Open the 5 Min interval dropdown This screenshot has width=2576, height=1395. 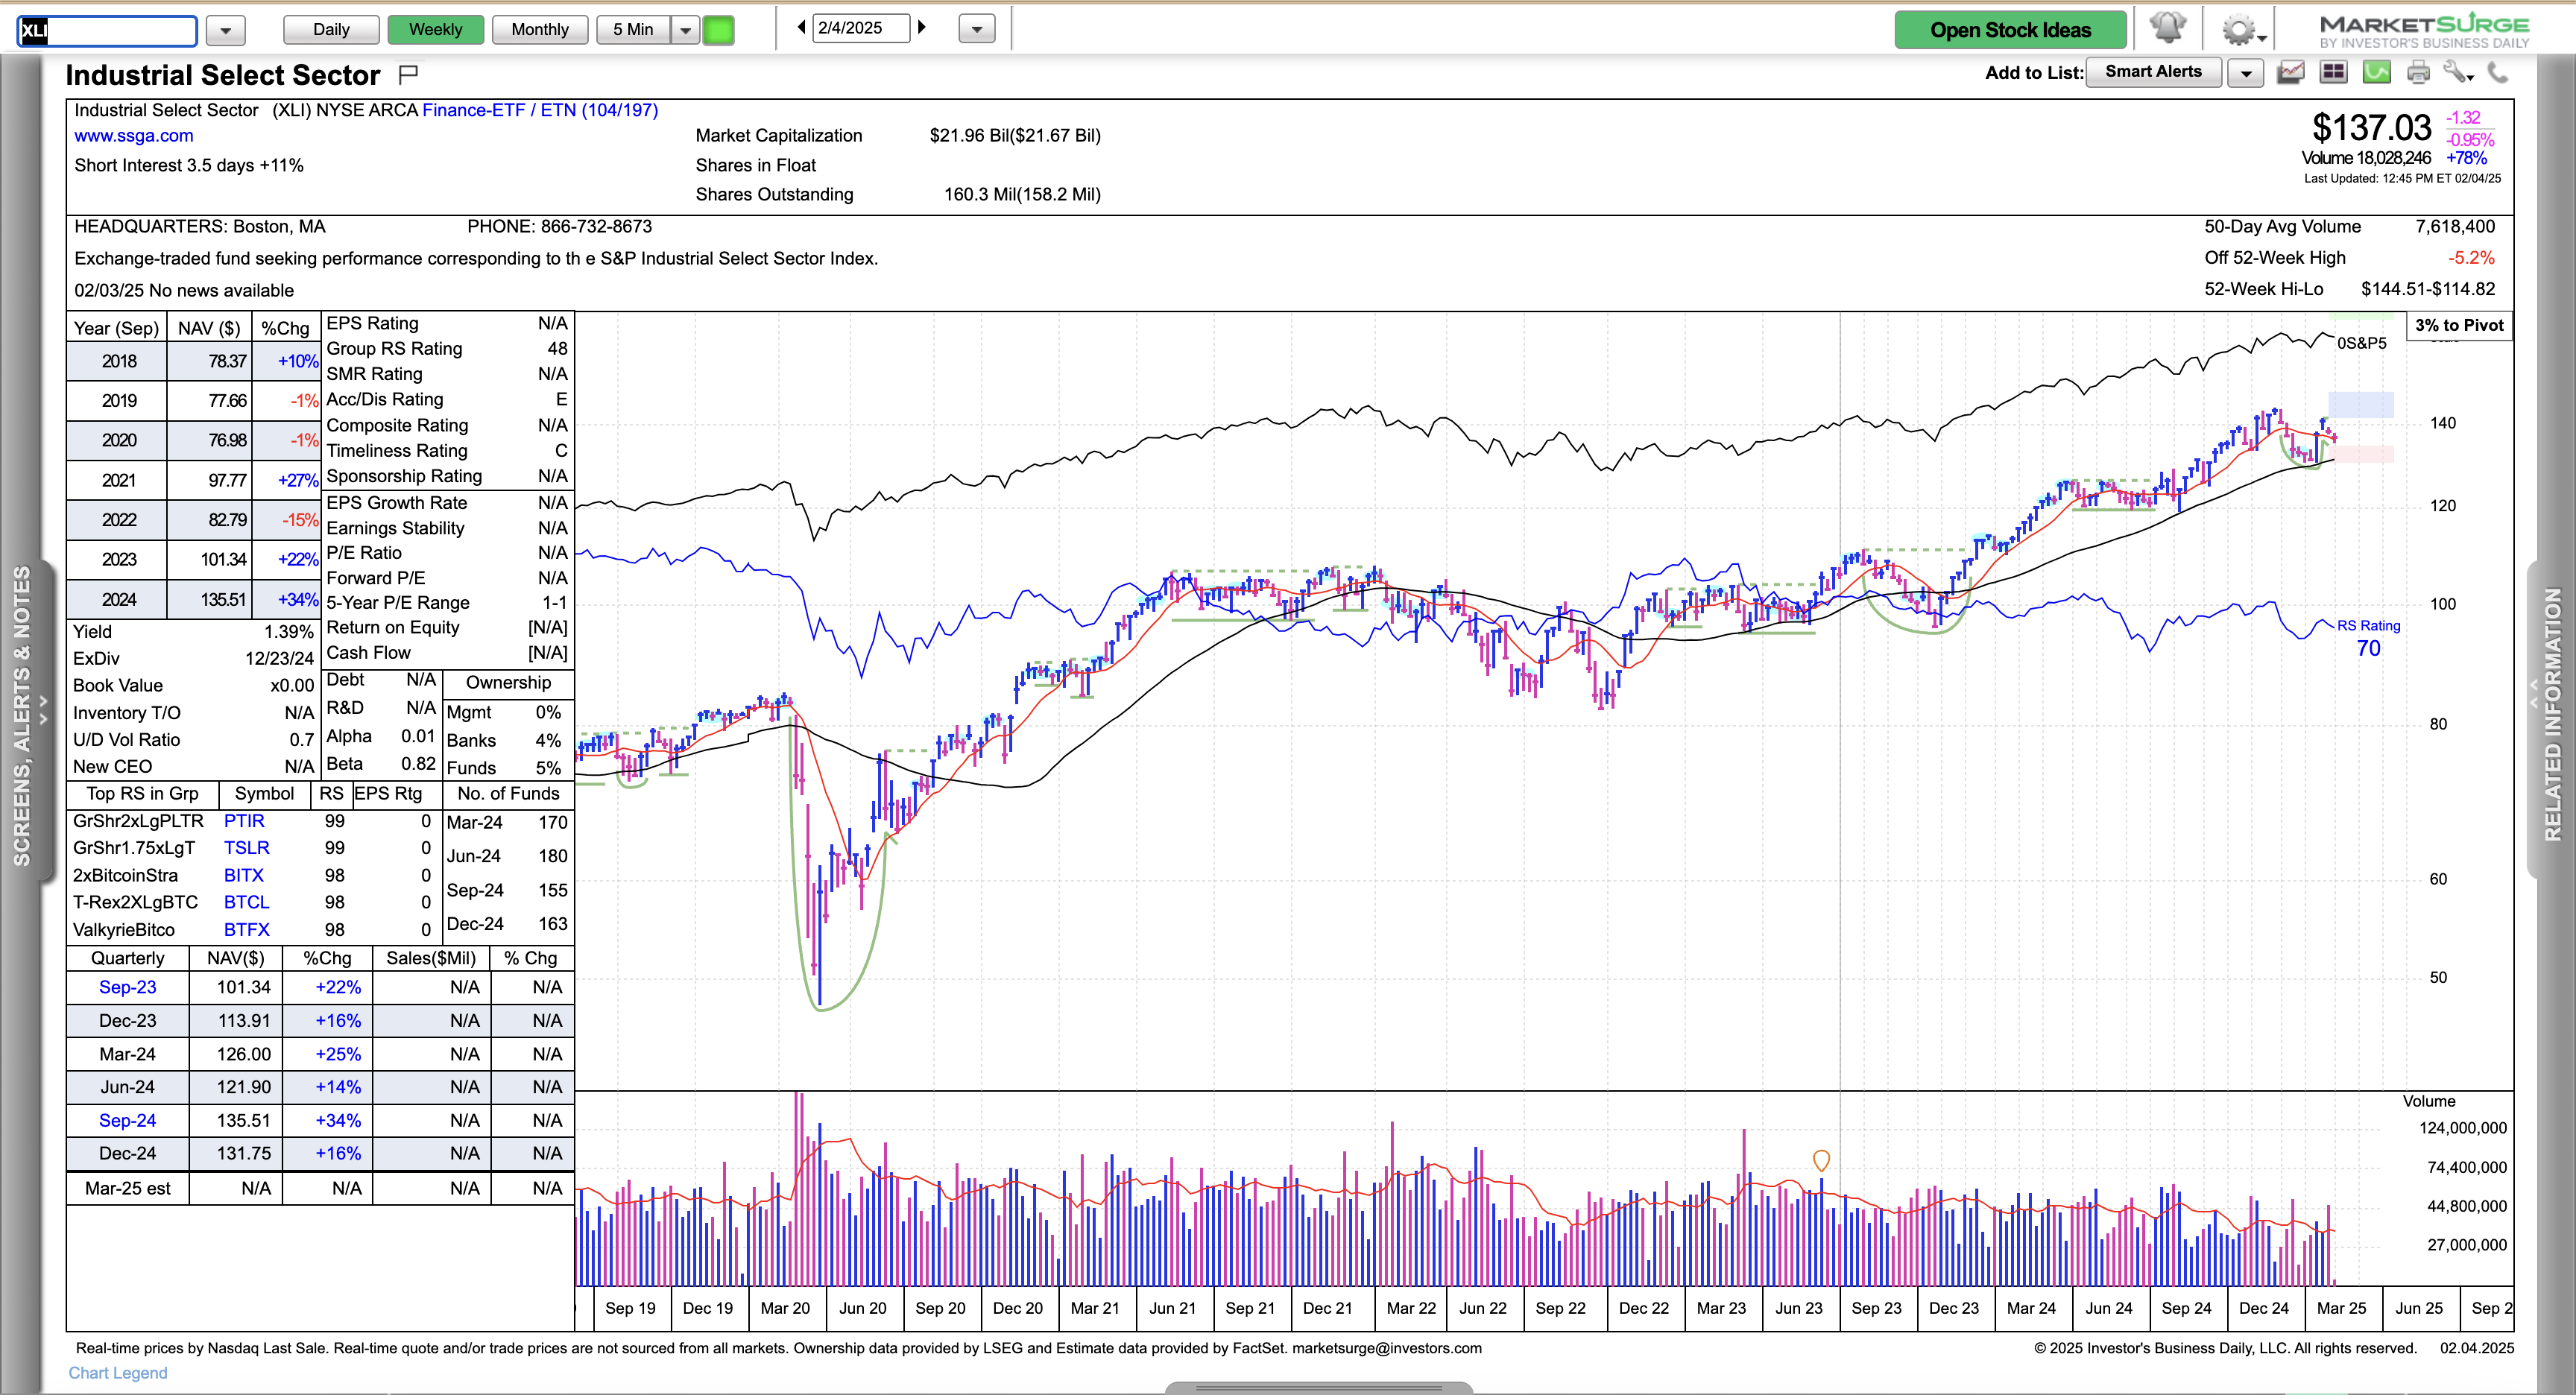685,30
